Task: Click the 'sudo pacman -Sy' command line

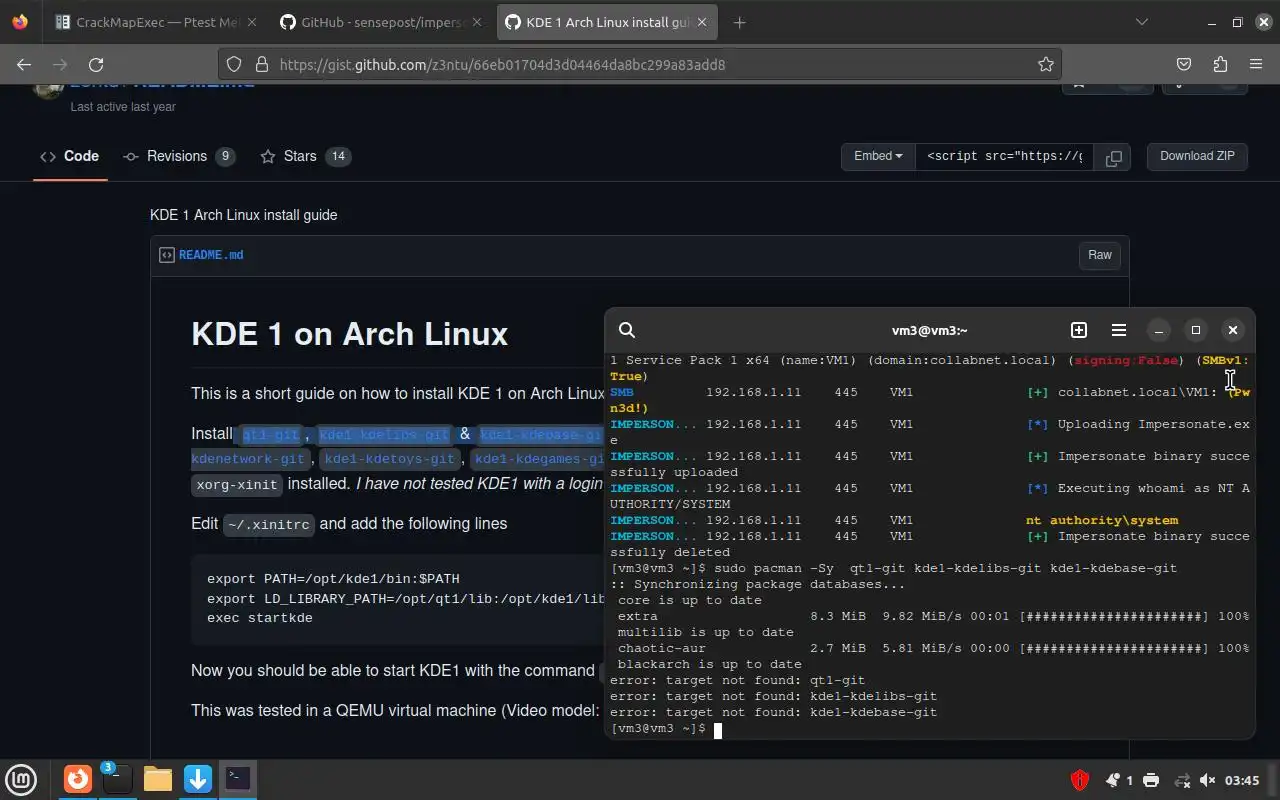Action: pos(893,568)
